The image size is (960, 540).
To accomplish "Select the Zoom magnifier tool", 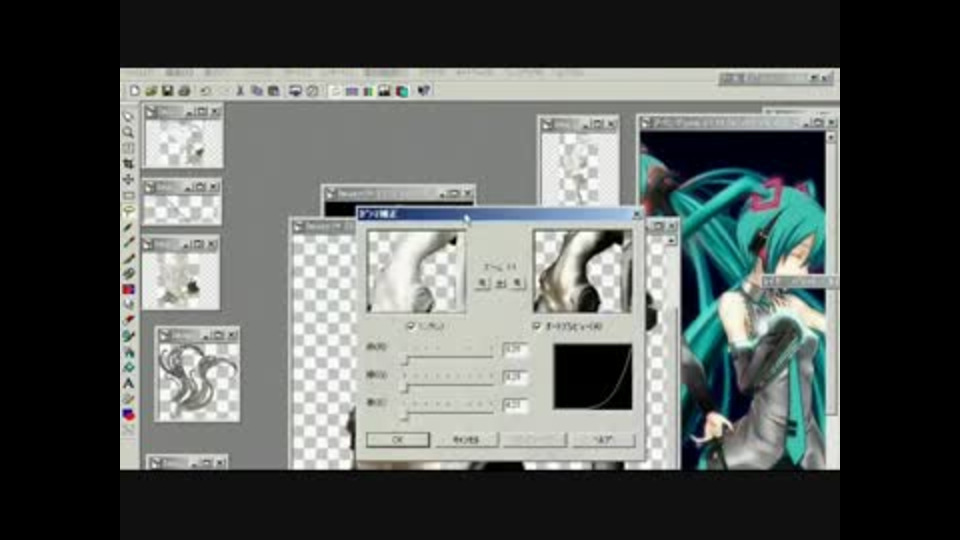I will [x=129, y=132].
